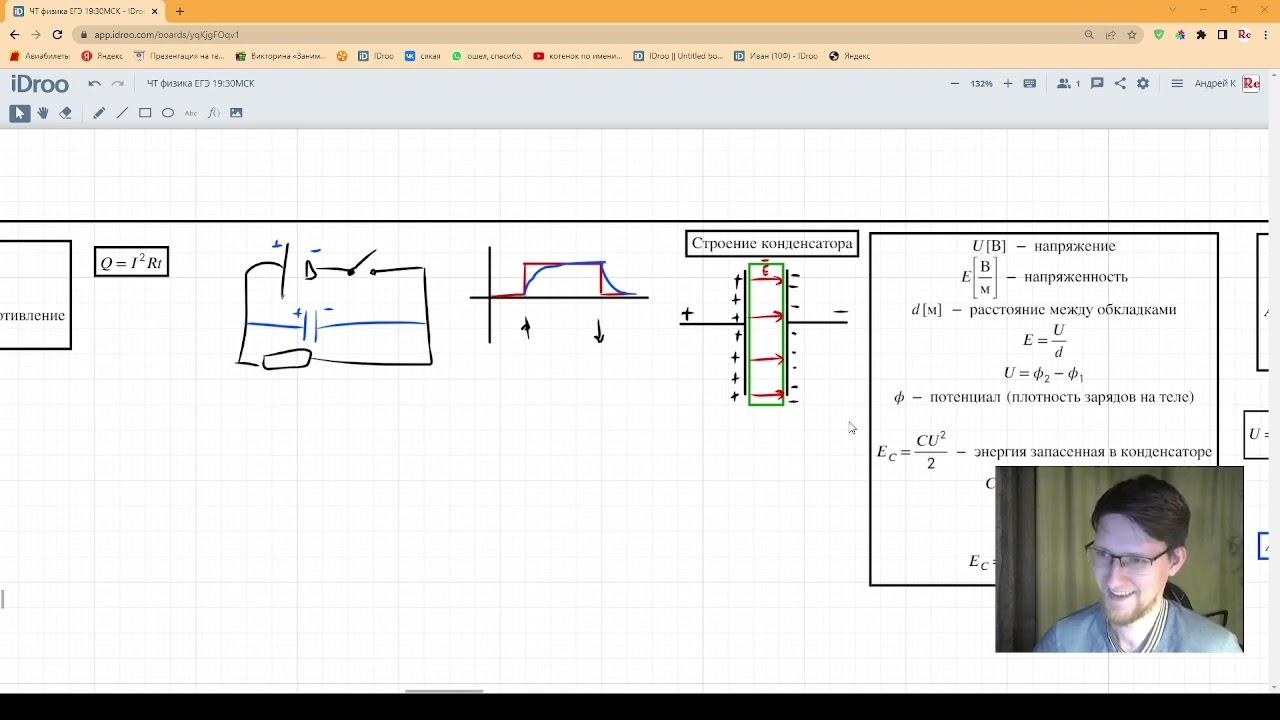Open a new browser tab

point(180,11)
